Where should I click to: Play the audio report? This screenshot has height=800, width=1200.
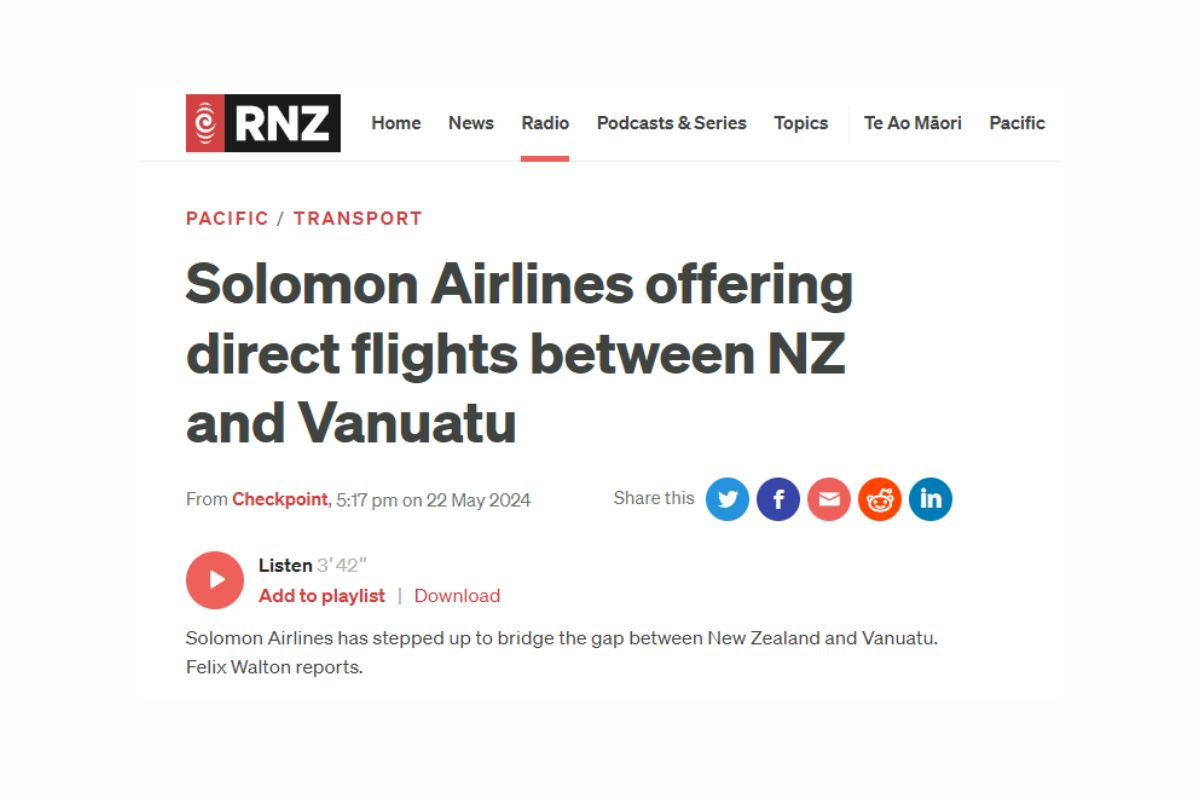click(x=215, y=580)
